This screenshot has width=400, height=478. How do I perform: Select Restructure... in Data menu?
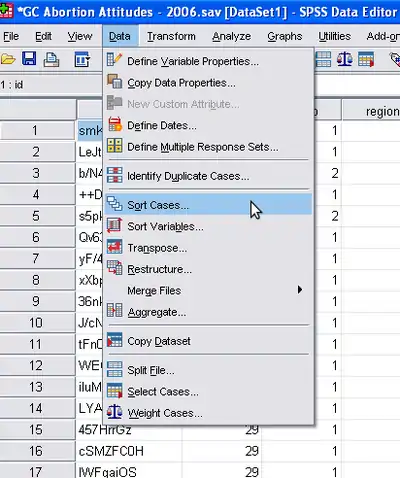[209, 269]
